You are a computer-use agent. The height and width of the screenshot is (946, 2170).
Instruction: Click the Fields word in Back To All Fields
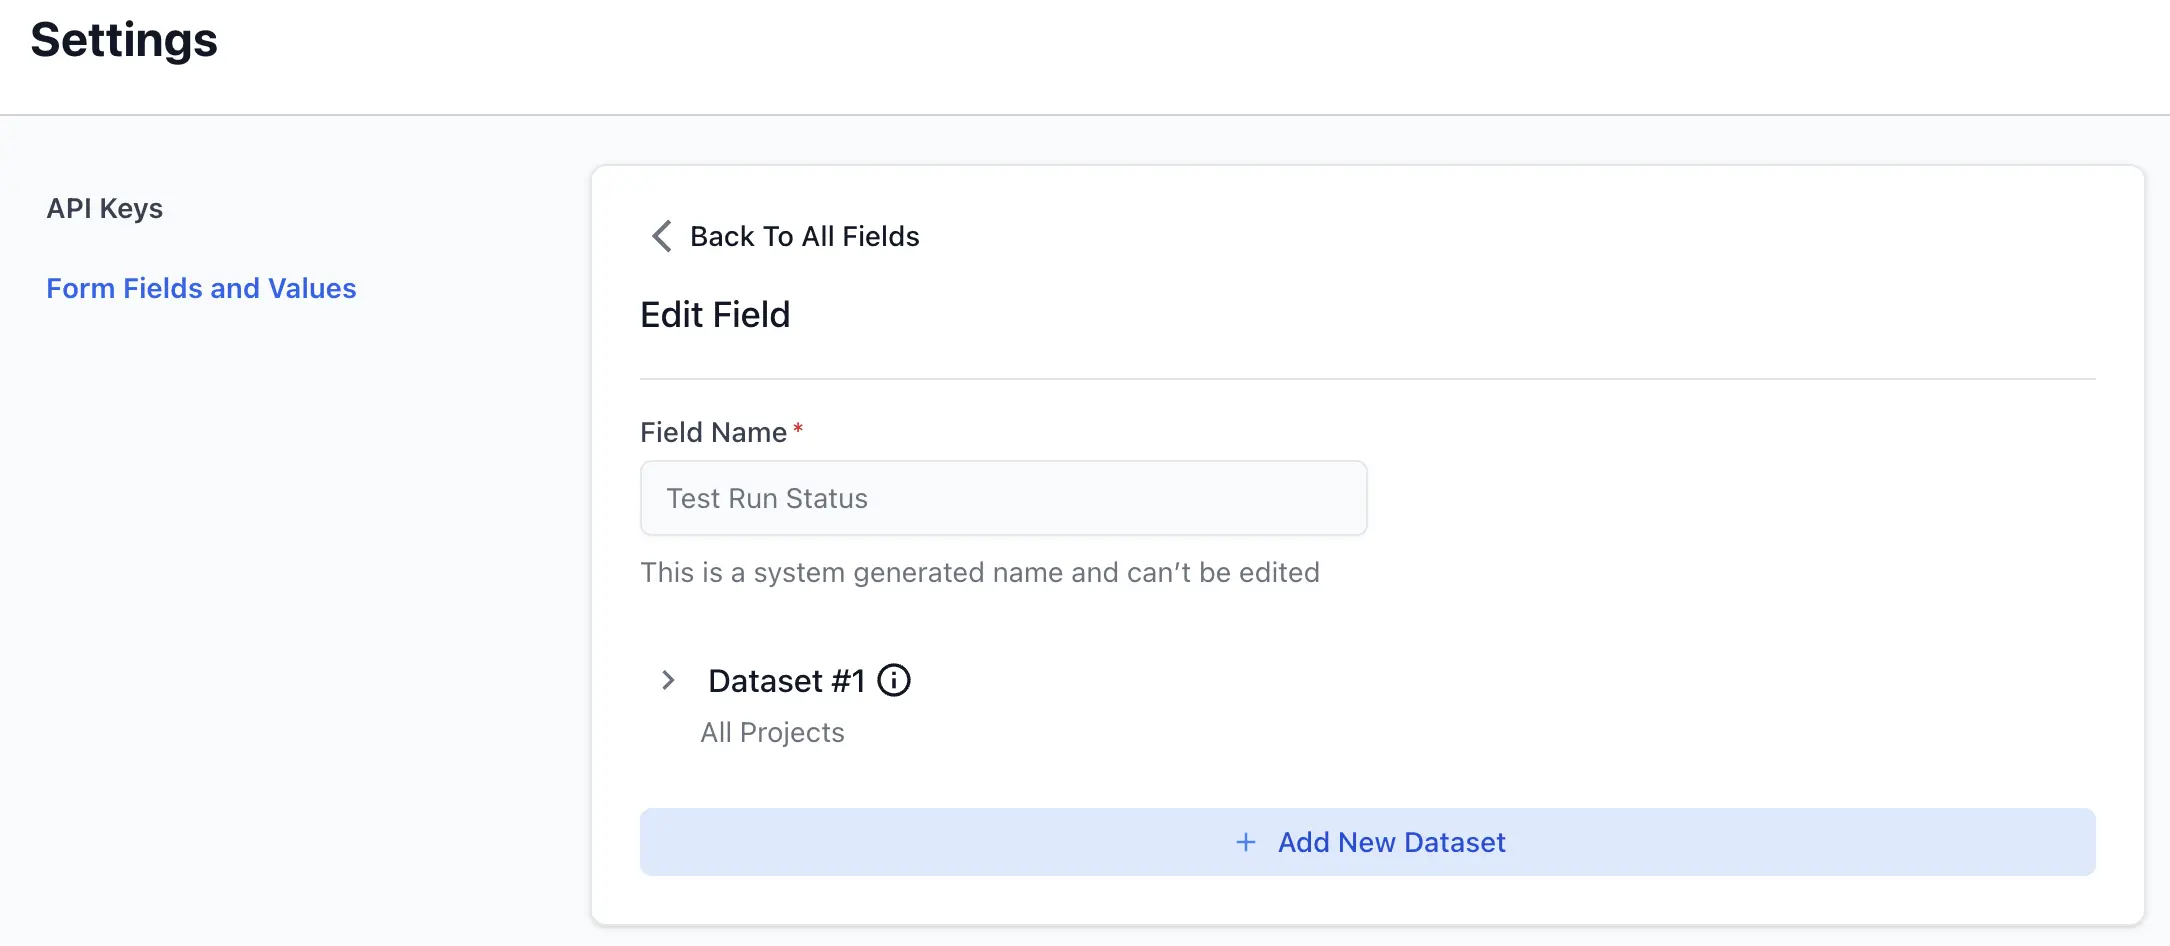[880, 236]
